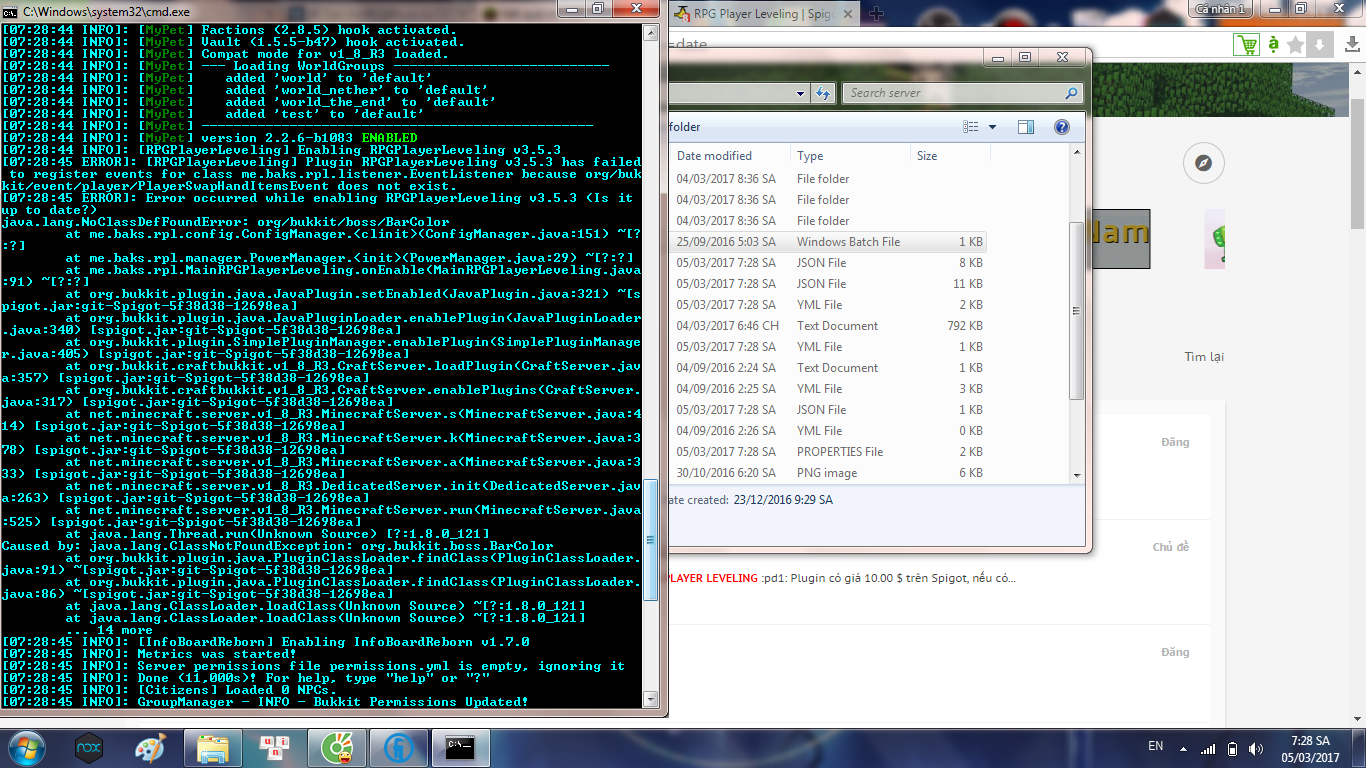The width and height of the screenshot is (1366, 768).
Task: Click the Explorer 'folder' toolbar button
Action: pos(685,127)
